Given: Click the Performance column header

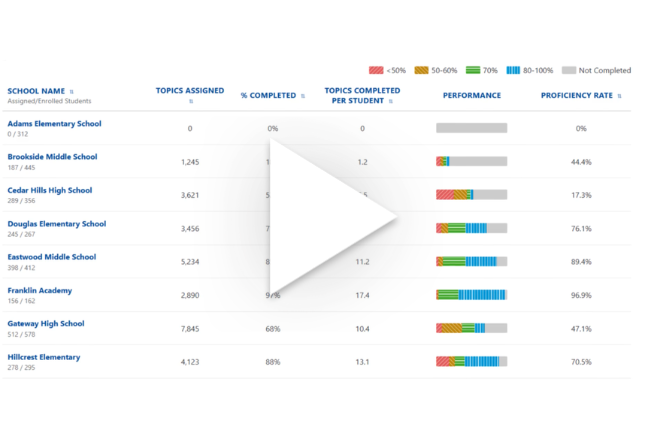Looking at the screenshot, I should (471, 96).
